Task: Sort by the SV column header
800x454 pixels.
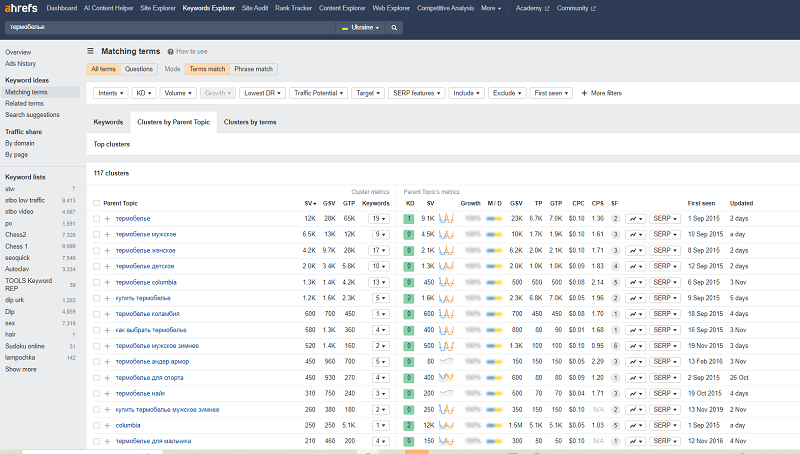Action: (310, 203)
